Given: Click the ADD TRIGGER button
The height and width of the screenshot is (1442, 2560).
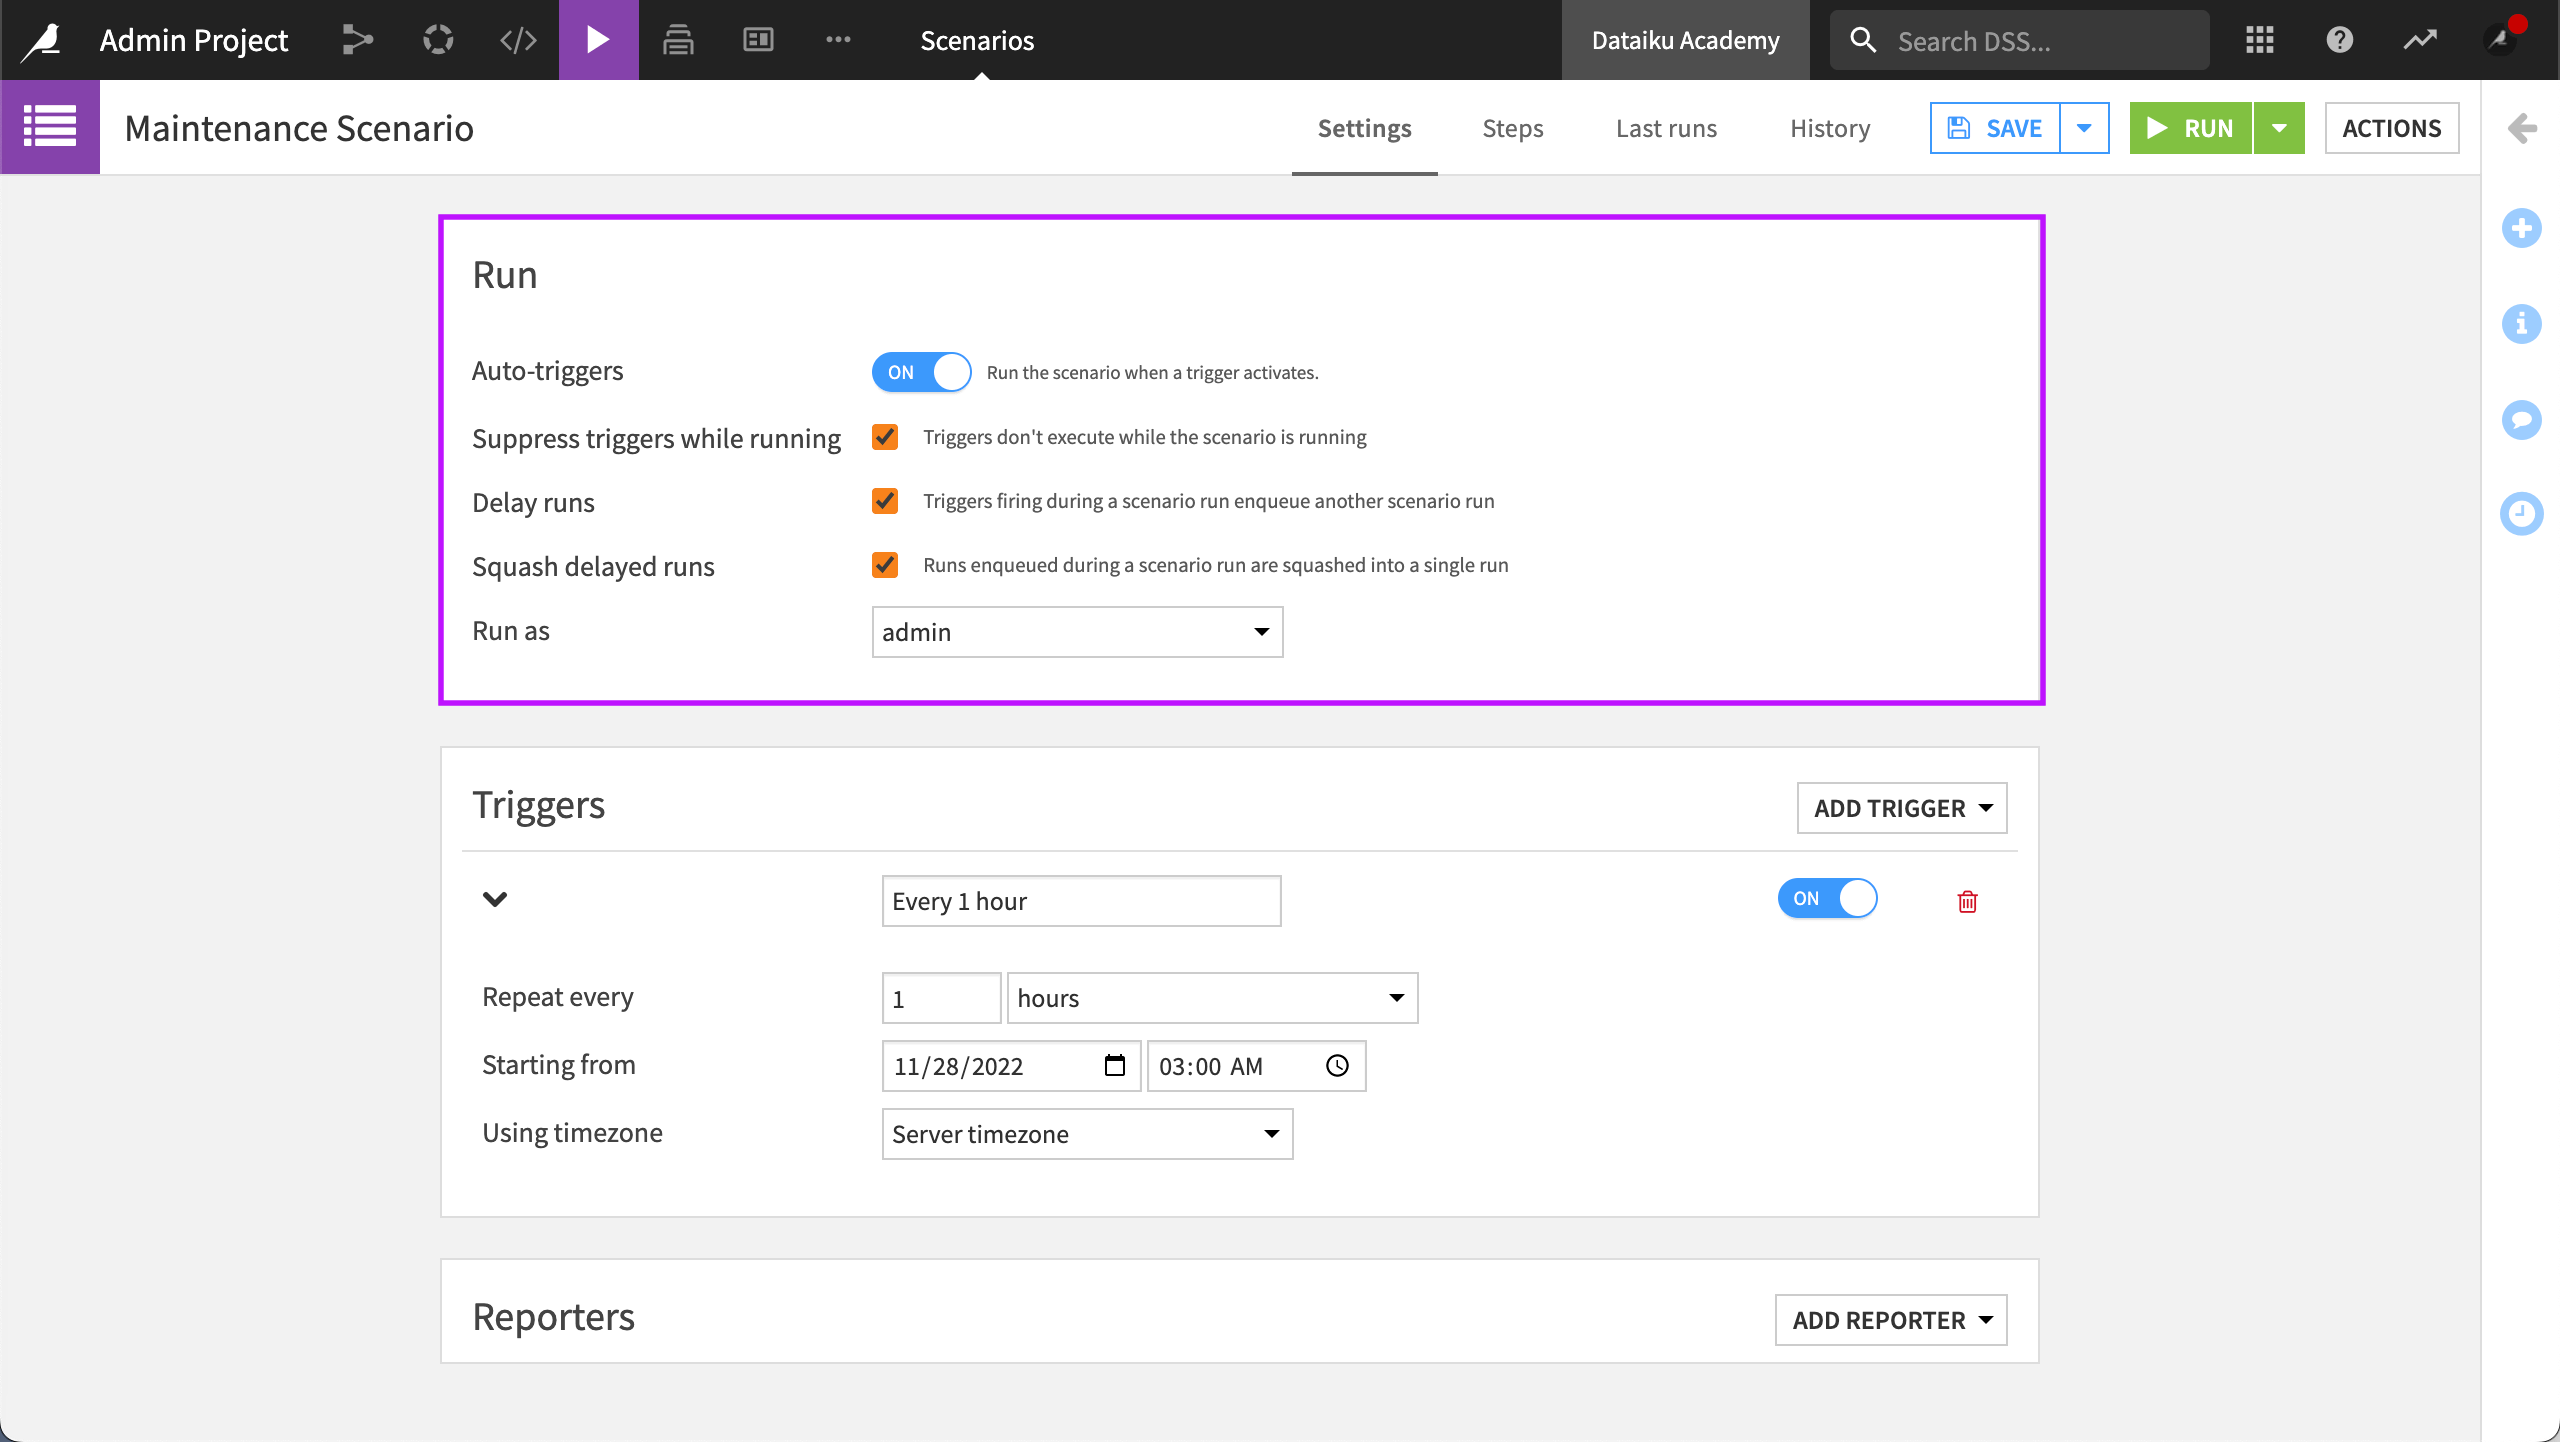Looking at the screenshot, I should (1901, 808).
